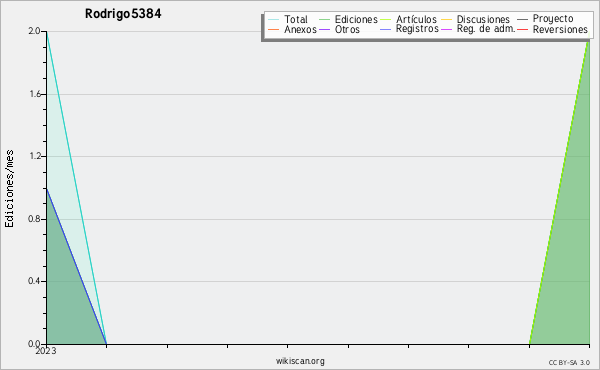Click the 0.0 y-axis value

[x=34, y=344]
